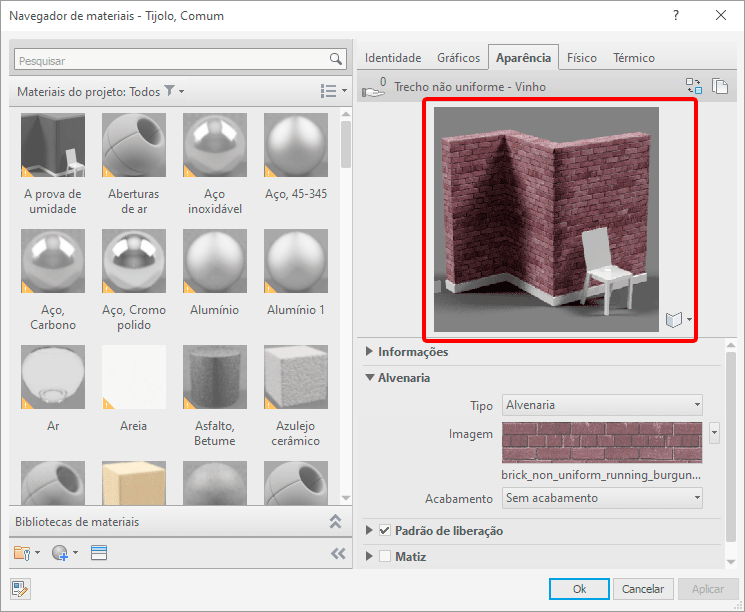745x612 pixels.
Task: Open the help question mark
Action: pyautogui.click(x=676, y=15)
